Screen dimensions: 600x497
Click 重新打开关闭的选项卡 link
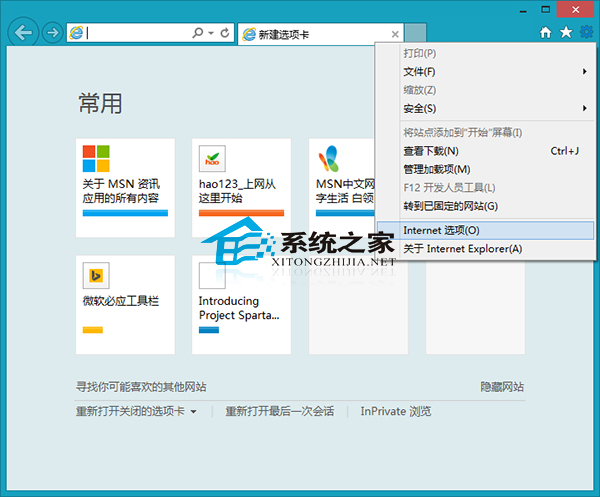130,411
